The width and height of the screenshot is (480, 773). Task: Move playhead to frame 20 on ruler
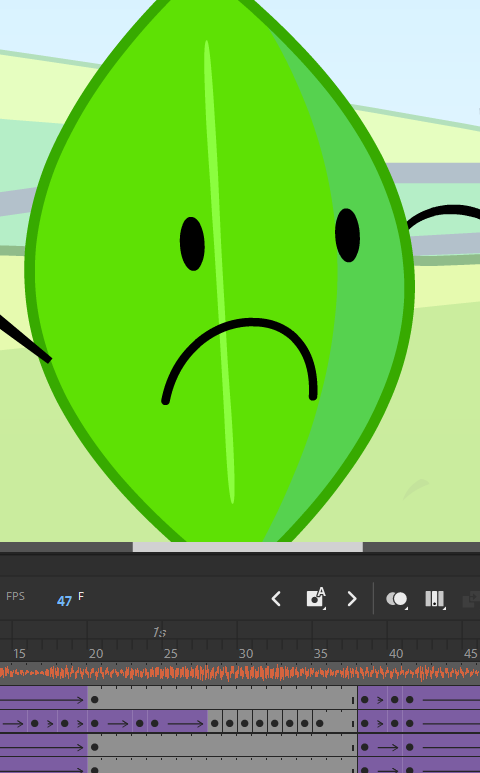pos(96,654)
